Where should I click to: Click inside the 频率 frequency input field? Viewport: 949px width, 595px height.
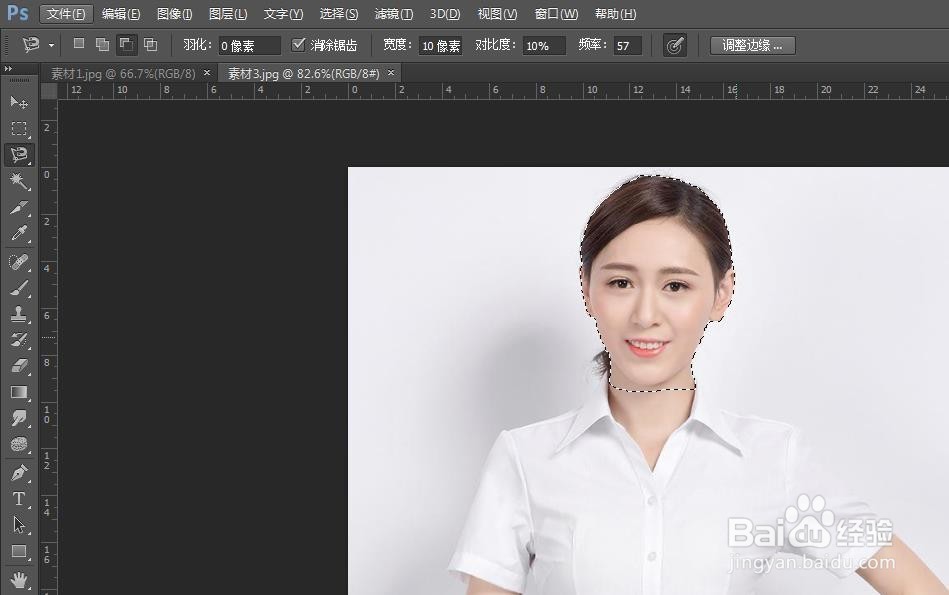[626, 45]
